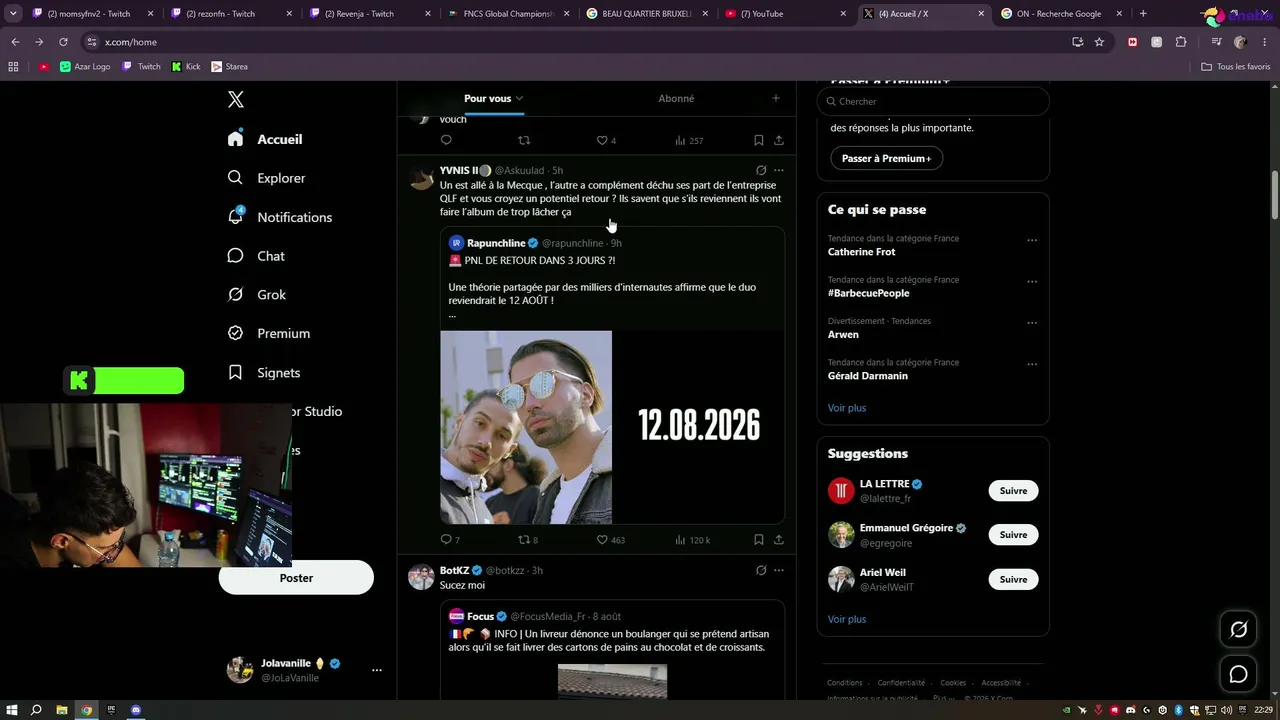Viewport: 1280px width, 720px height.
Task: Open Chat in the X sidebar
Action: tap(257, 256)
